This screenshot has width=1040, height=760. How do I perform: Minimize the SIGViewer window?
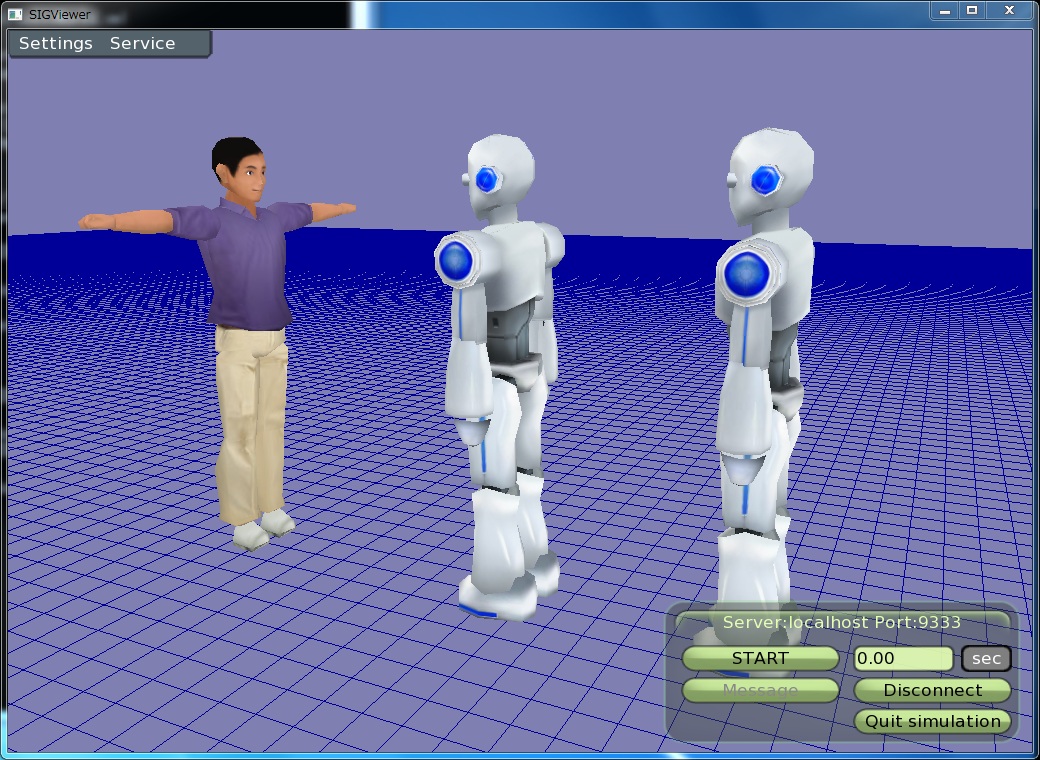tap(943, 10)
